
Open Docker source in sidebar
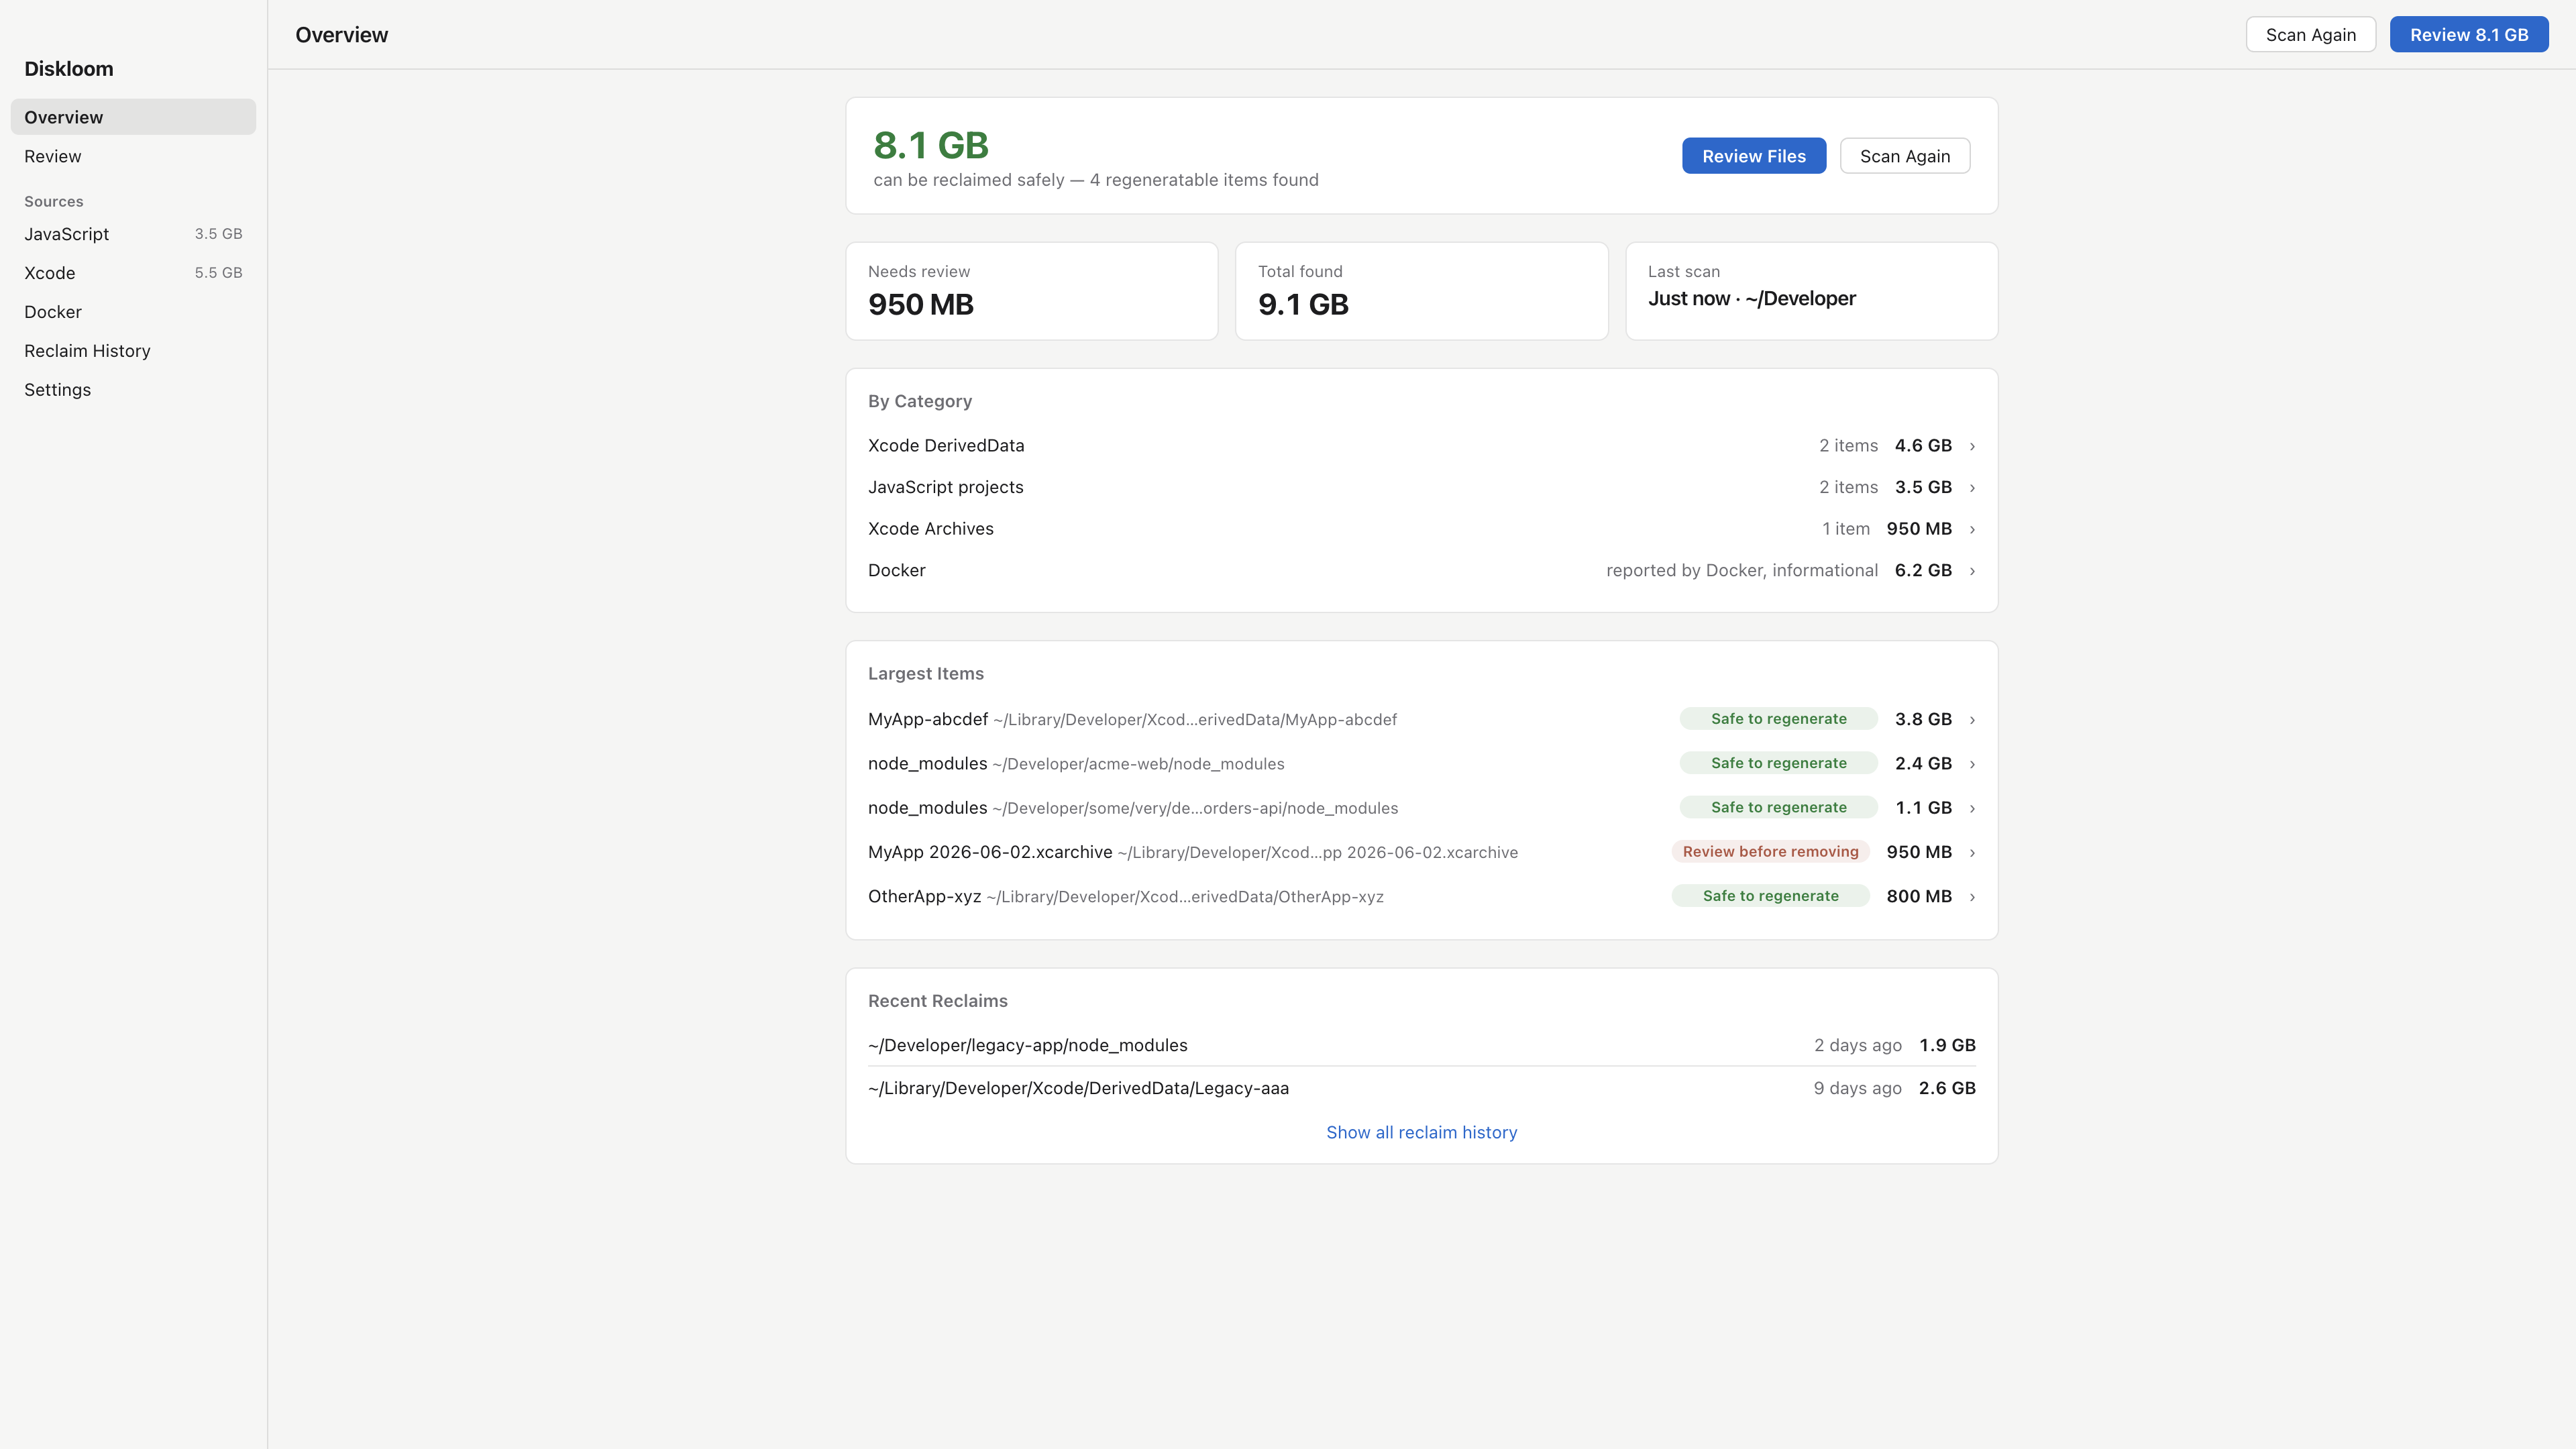click(133, 312)
